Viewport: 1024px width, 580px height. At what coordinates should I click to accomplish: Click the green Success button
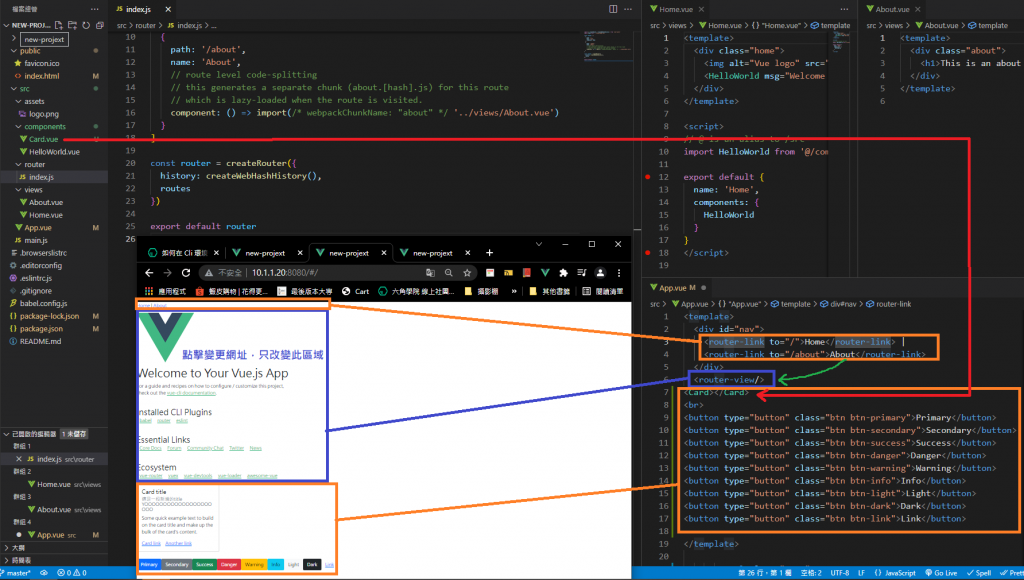(204, 564)
